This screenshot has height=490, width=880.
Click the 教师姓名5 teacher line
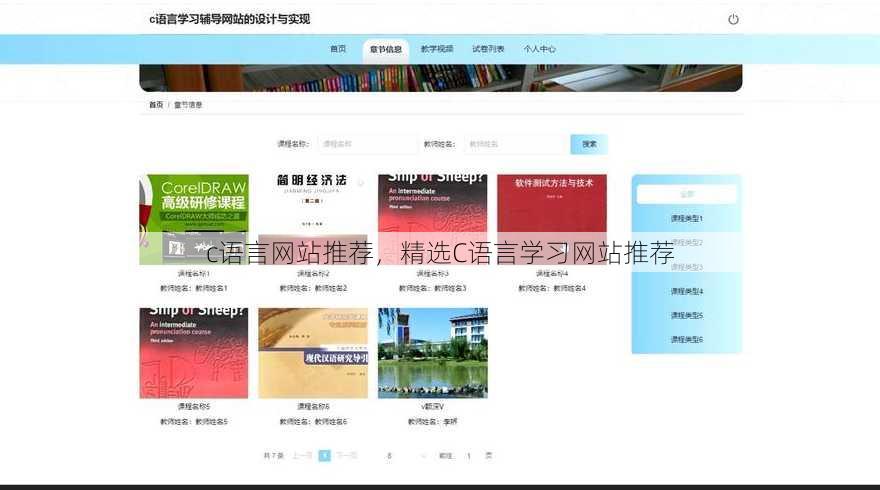pyautogui.click(x=194, y=422)
